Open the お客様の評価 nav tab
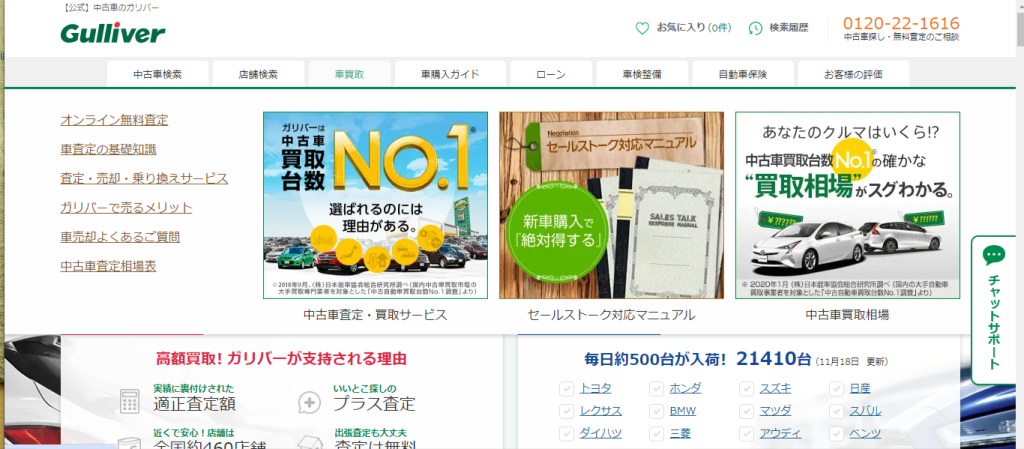The image size is (1024, 449). [x=854, y=74]
